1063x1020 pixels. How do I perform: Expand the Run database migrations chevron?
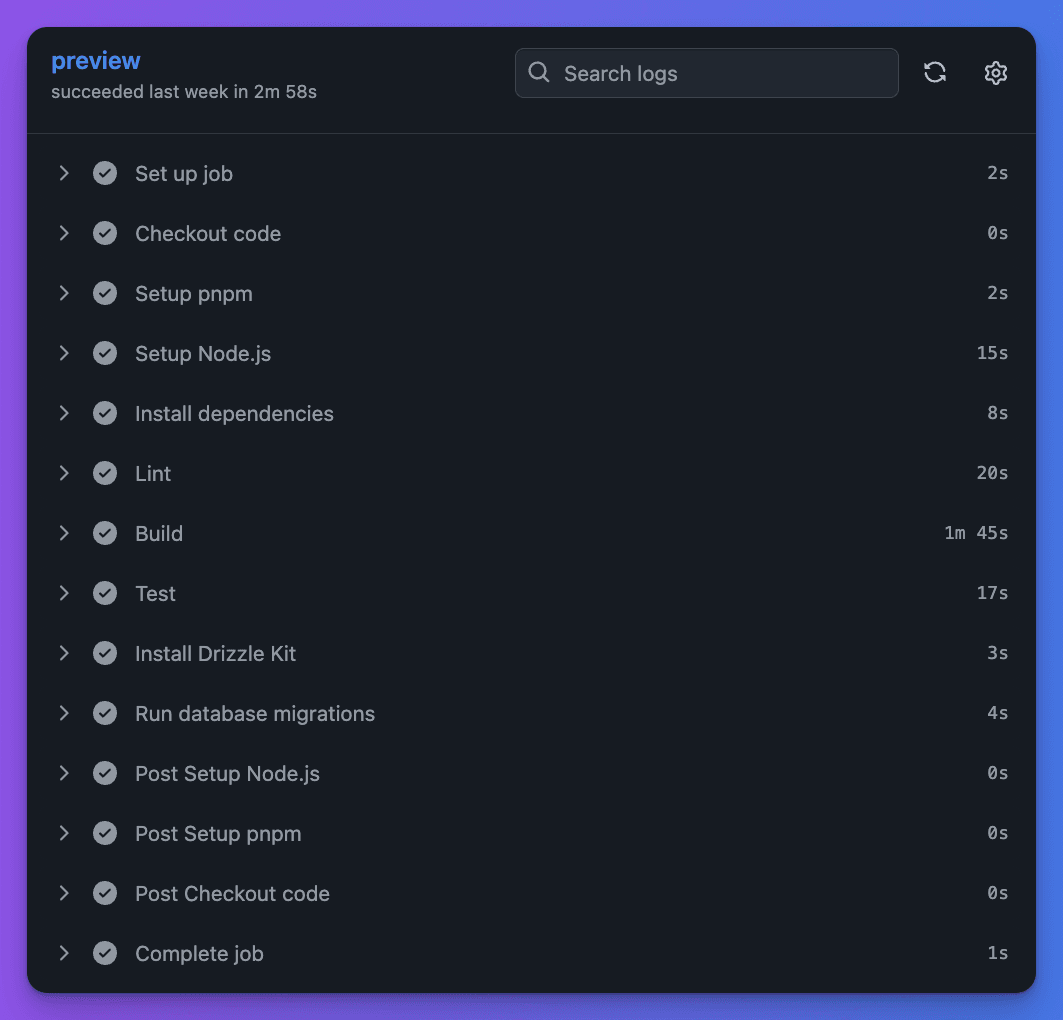pyautogui.click(x=64, y=713)
